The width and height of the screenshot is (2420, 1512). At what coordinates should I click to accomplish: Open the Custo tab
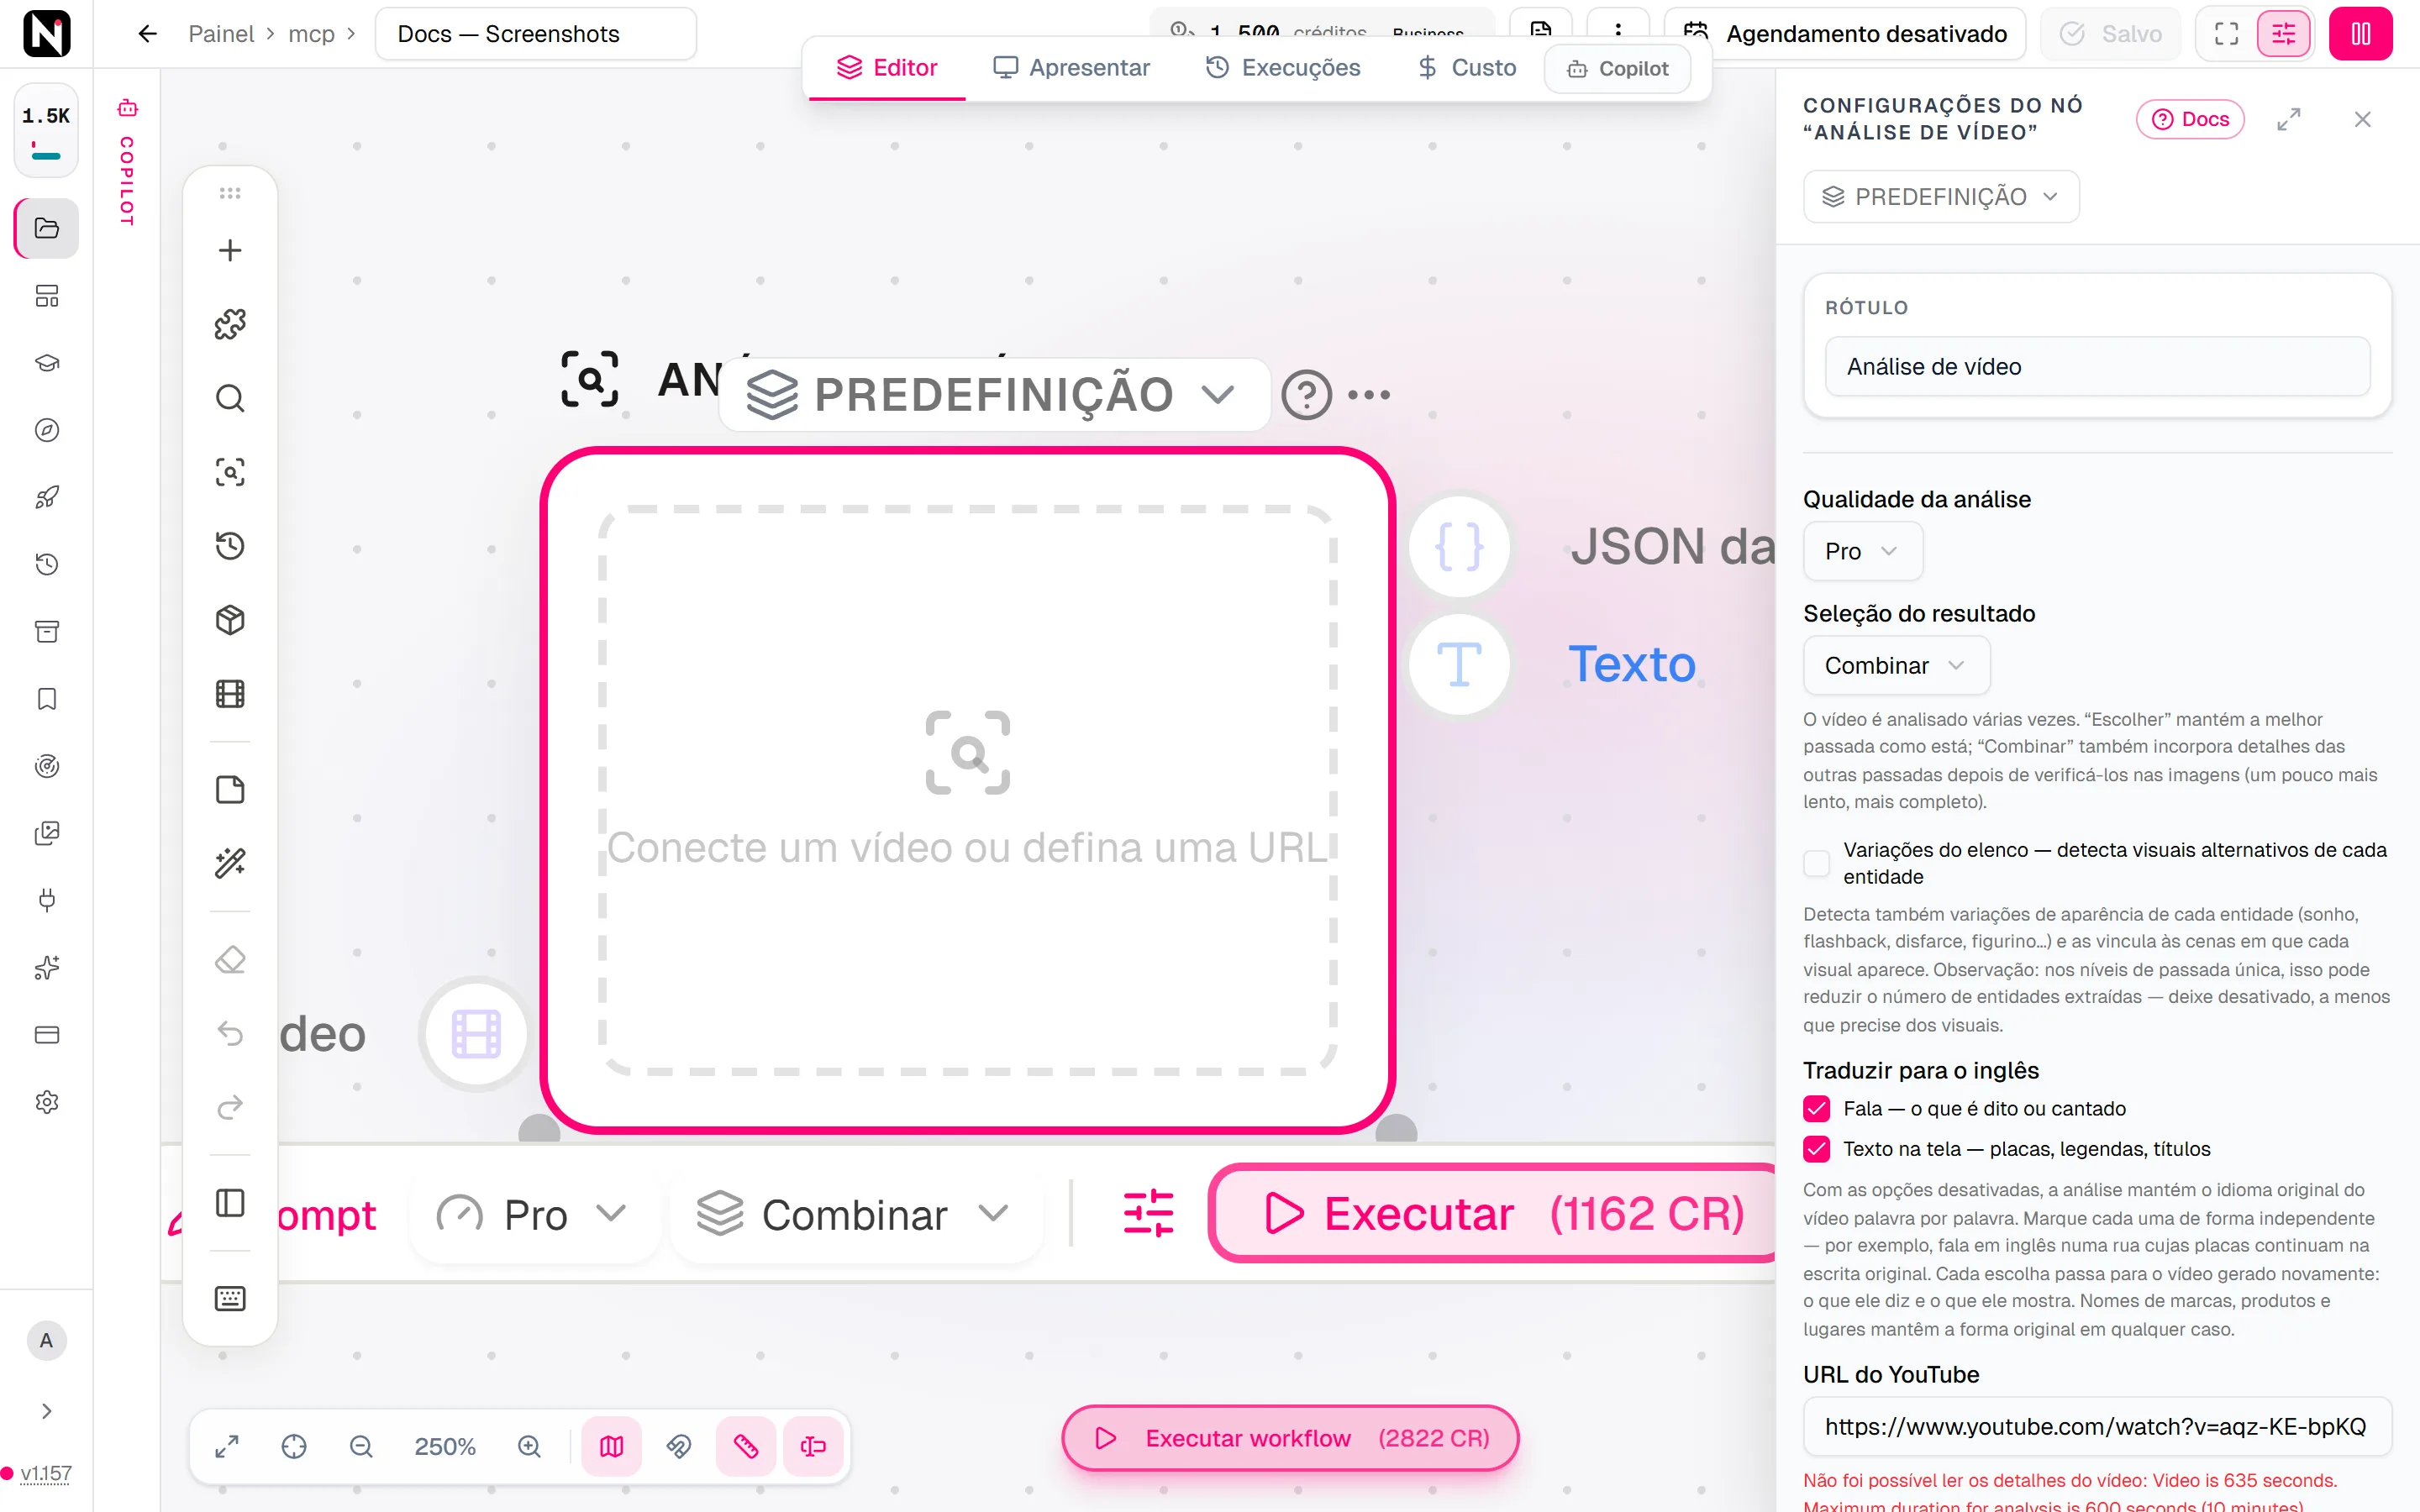(x=1467, y=67)
